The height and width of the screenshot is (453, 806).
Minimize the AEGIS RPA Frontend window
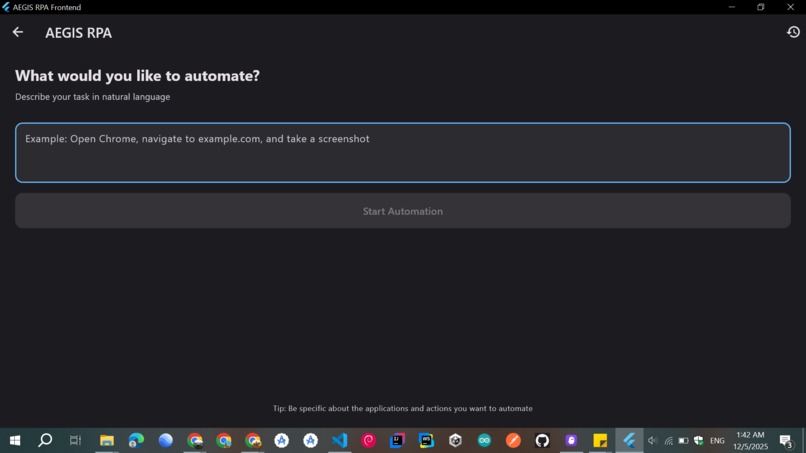click(x=731, y=7)
